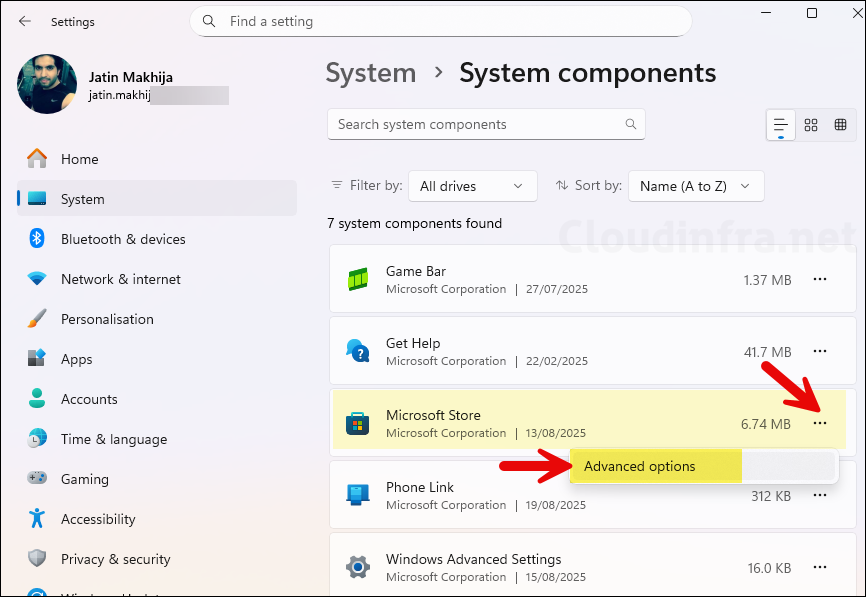
Task: Click the Privacy shield icon
Action: coord(37,558)
